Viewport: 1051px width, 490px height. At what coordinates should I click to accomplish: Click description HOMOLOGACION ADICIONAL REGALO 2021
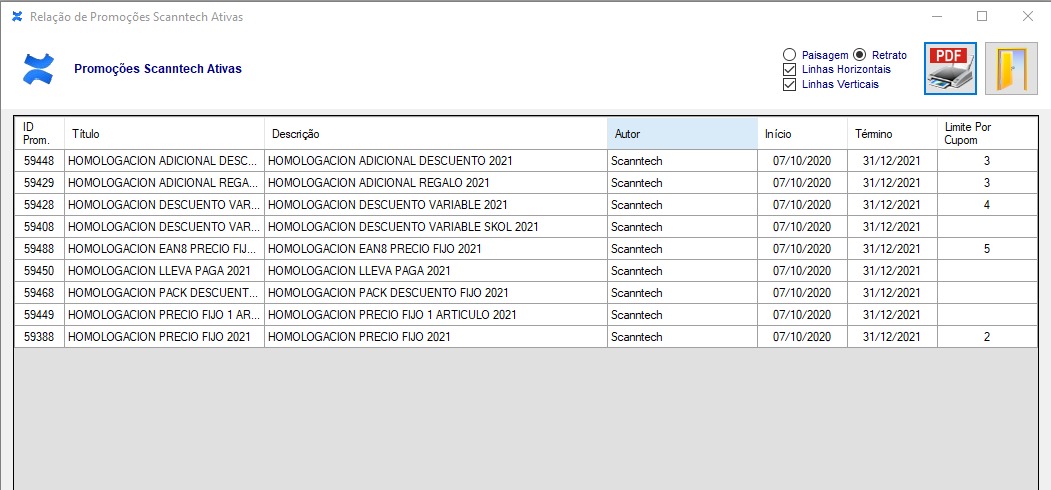coord(436,183)
